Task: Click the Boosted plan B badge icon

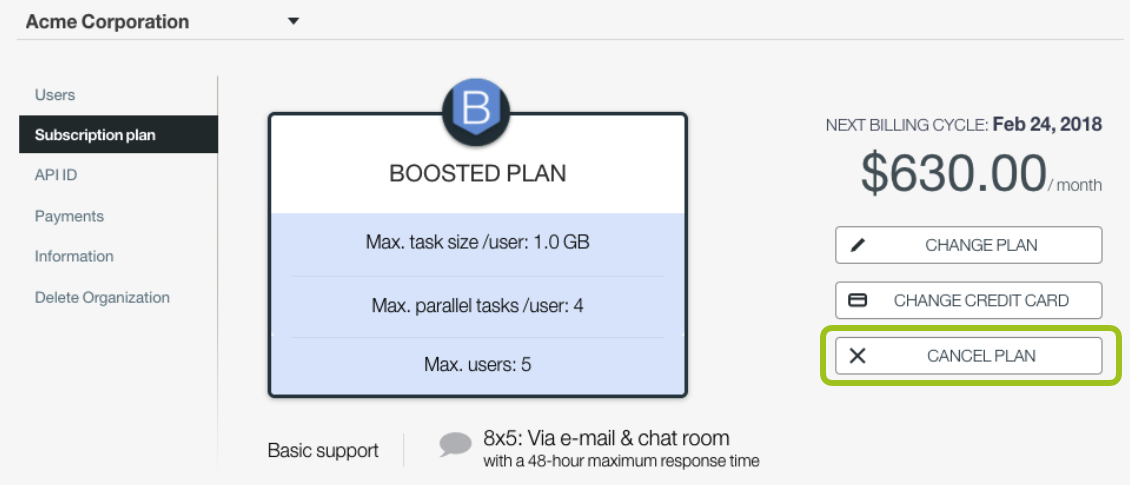Action: click(476, 112)
